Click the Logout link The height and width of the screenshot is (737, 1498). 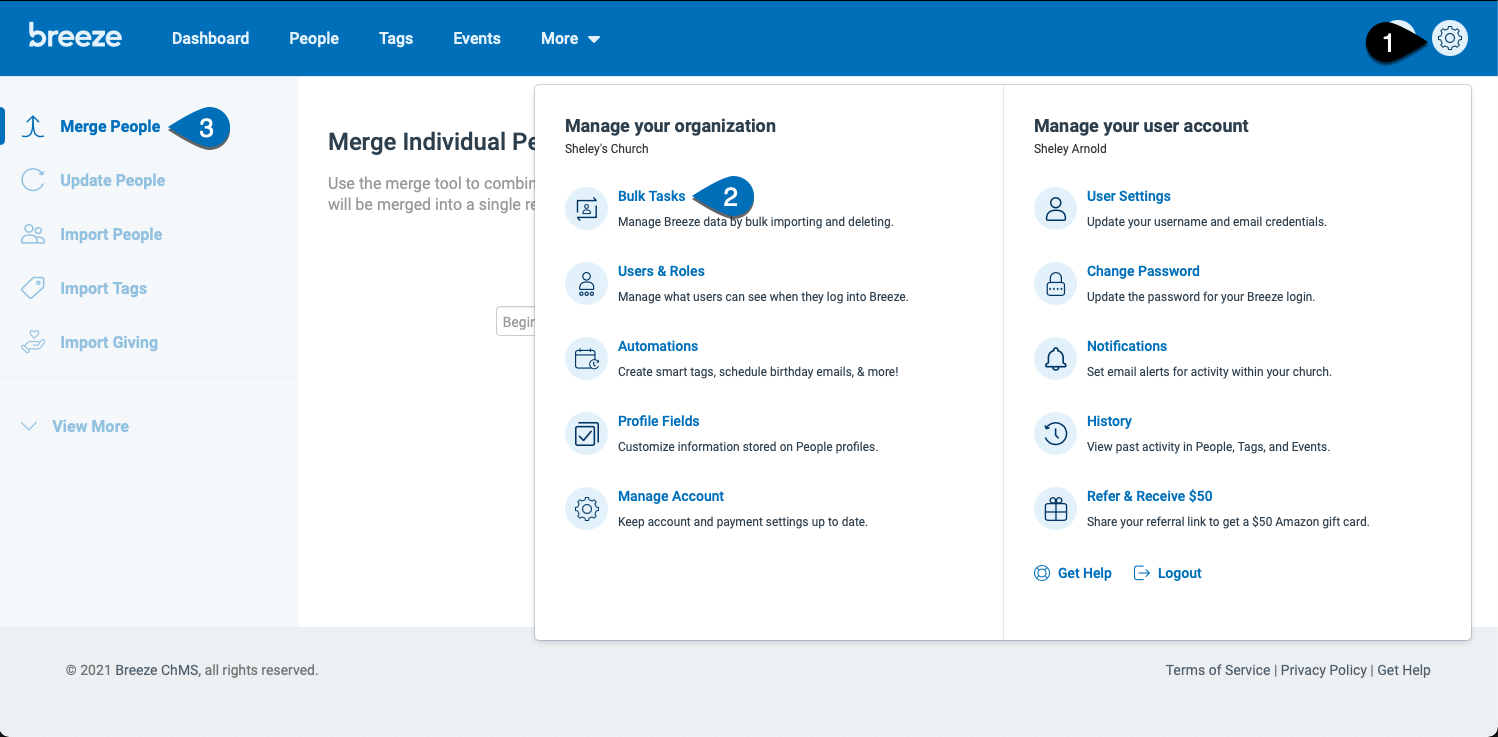pos(1180,573)
